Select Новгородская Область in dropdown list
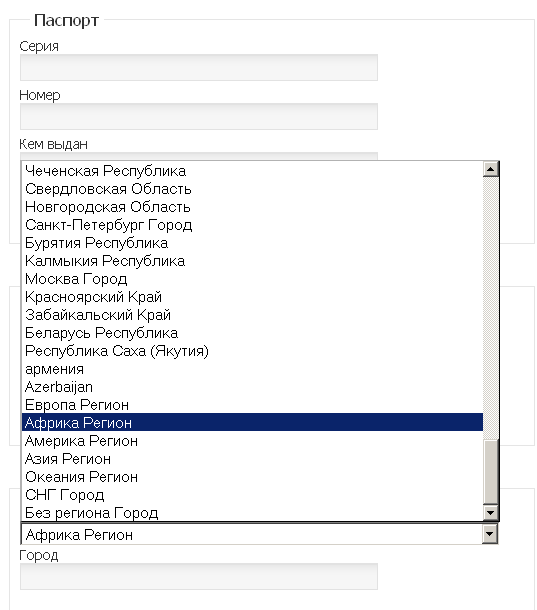The width and height of the screenshot is (537, 610). pos(252,207)
